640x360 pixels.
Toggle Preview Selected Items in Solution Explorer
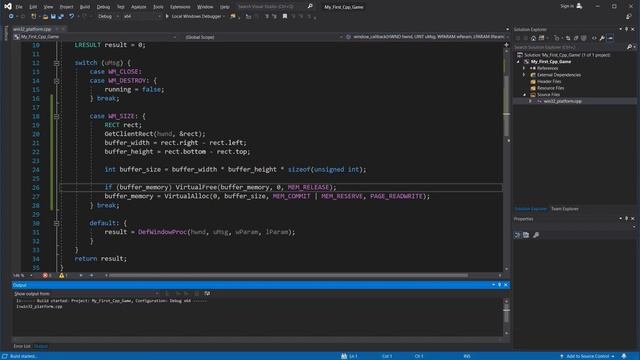610,38
